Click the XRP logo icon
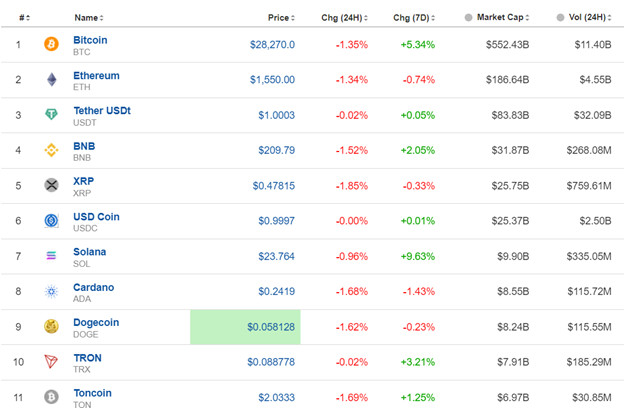 [51, 185]
